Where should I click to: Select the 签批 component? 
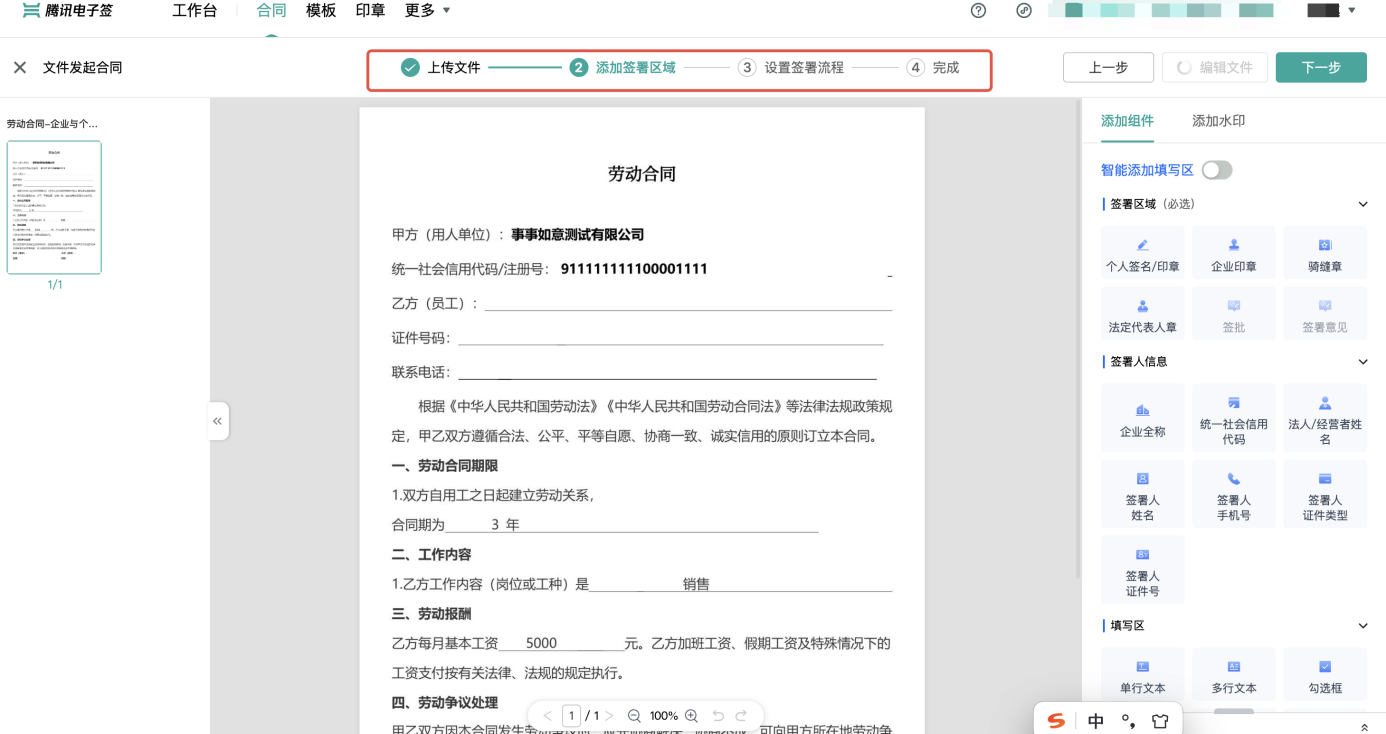pyautogui.click(x=1233, y=316)
